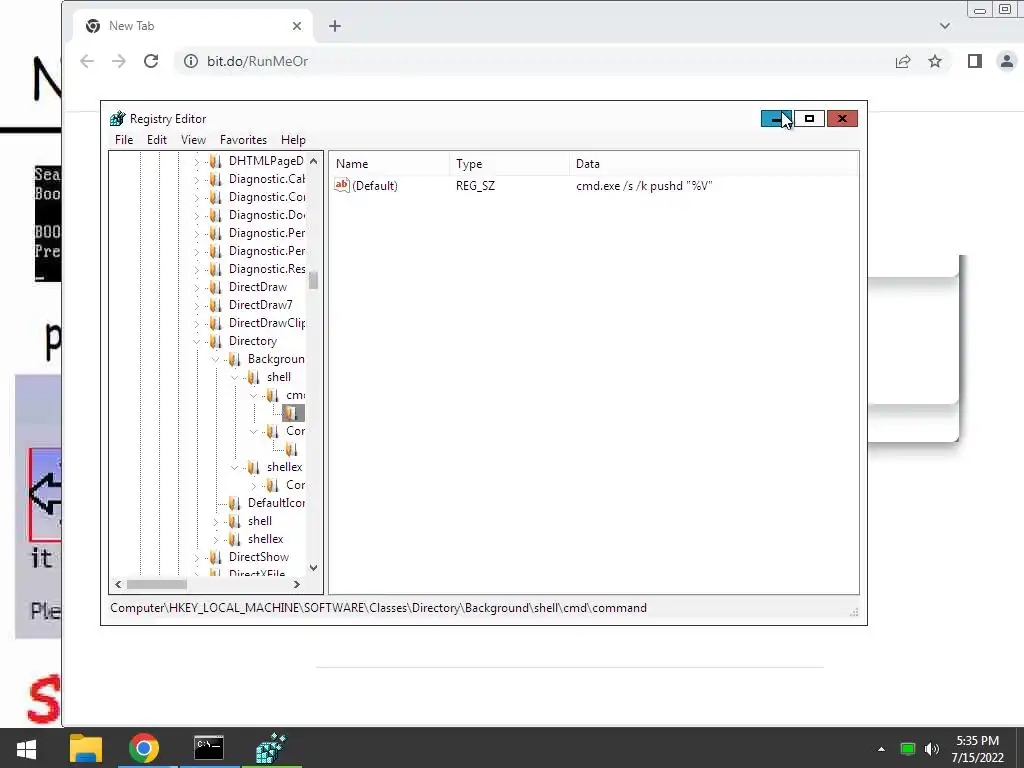Select the DirectDrawClip key
The height and width of the screenshot is (768, 1024).
coord(266,323)
